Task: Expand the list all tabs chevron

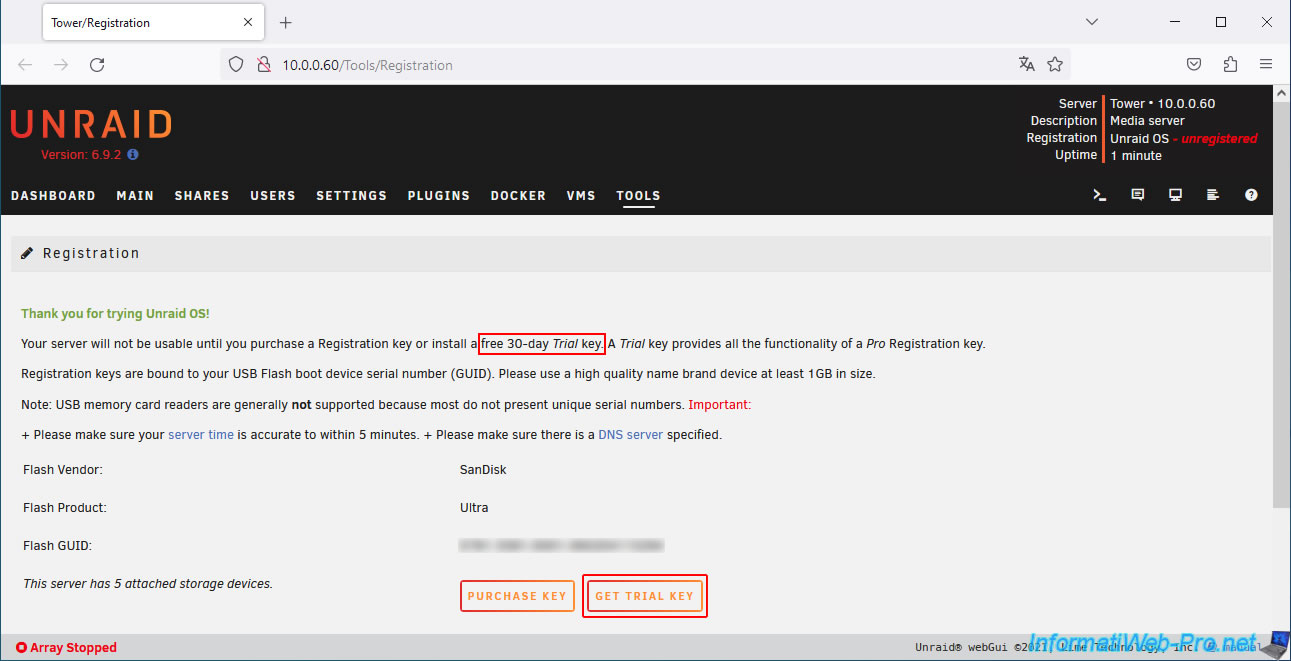Action: [x=1092, y=22]
